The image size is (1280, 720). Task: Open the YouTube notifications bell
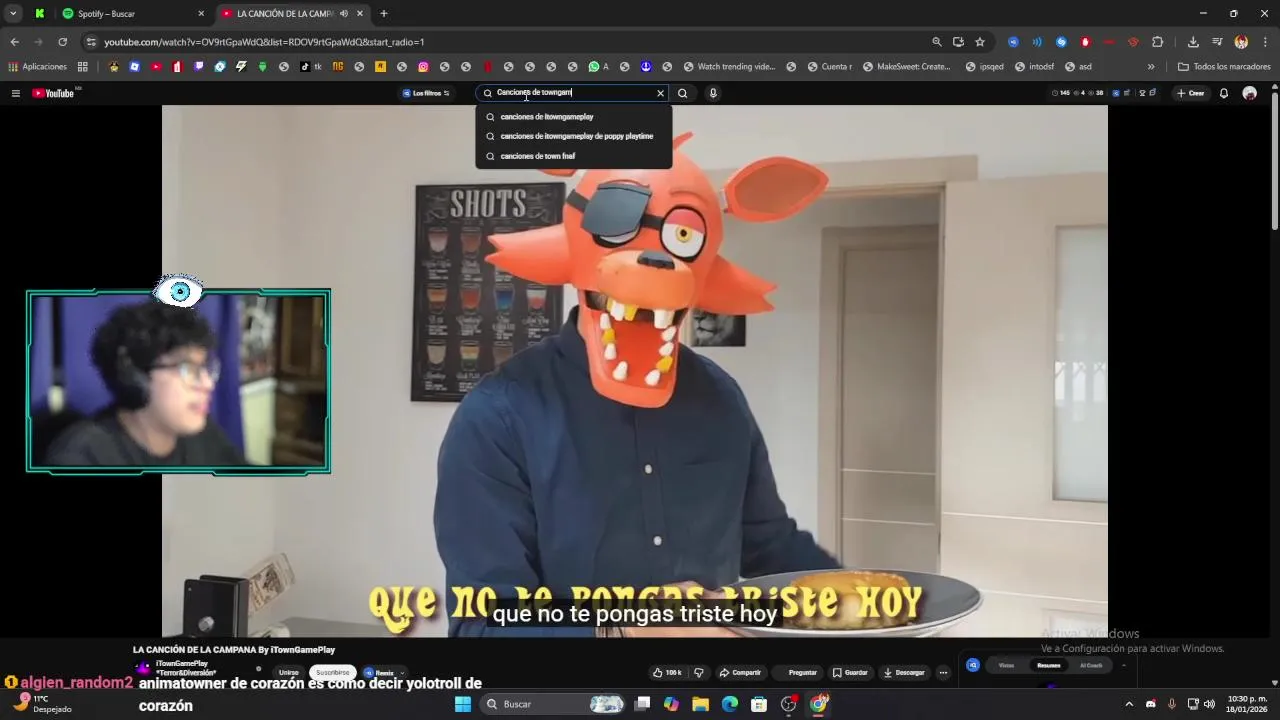tap(1223, 93)
